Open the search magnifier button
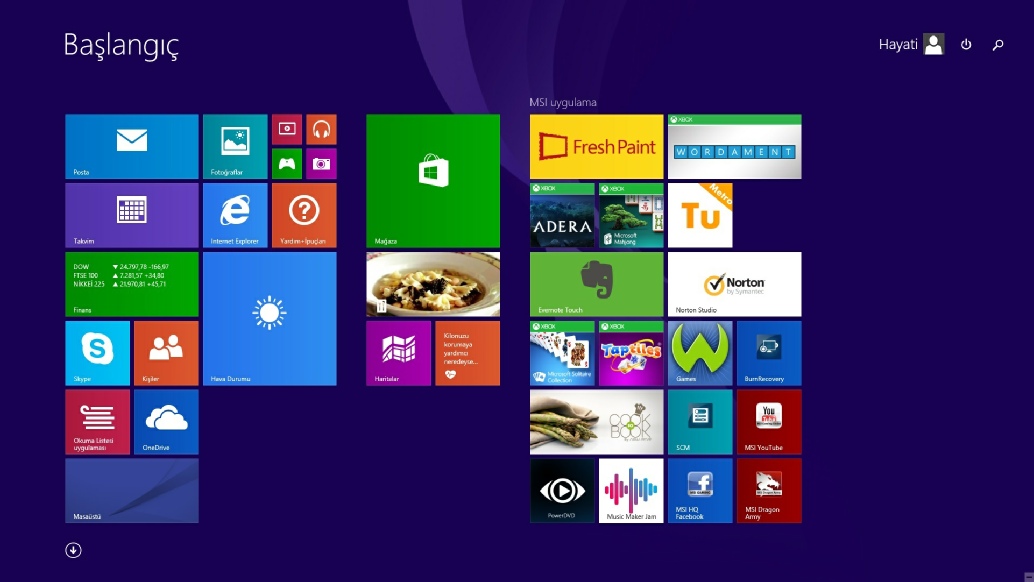This screenshot has height=582, width=1034. click(x=998, y=44)
